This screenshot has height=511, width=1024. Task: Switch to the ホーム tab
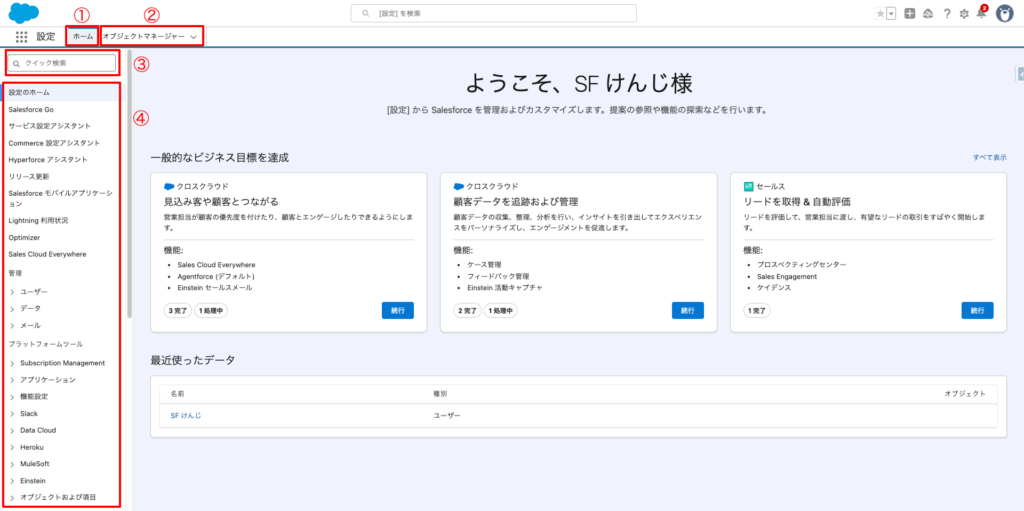[x=83, y=36]
